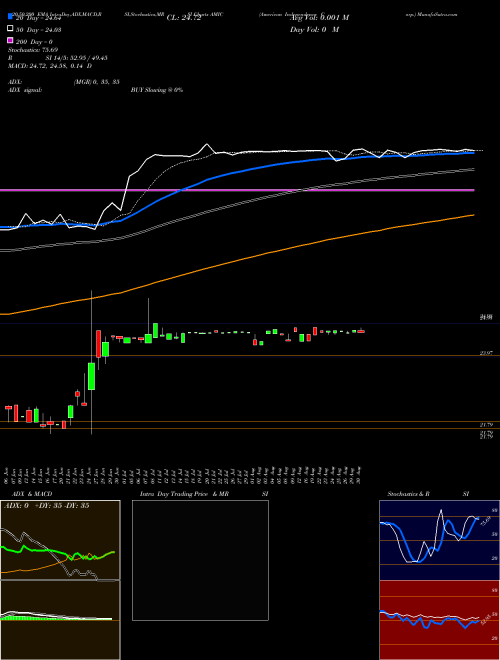This screenshot has height=660, width=500.
Task: Click the 'BUY Slowing @ 0%' ADX signal text
Action: (x=157, y=90)
